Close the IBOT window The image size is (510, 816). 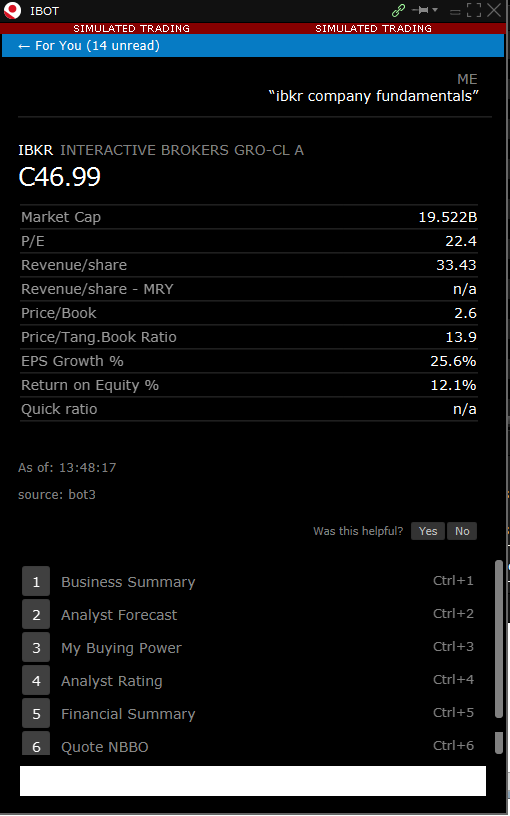coord(494,10)
